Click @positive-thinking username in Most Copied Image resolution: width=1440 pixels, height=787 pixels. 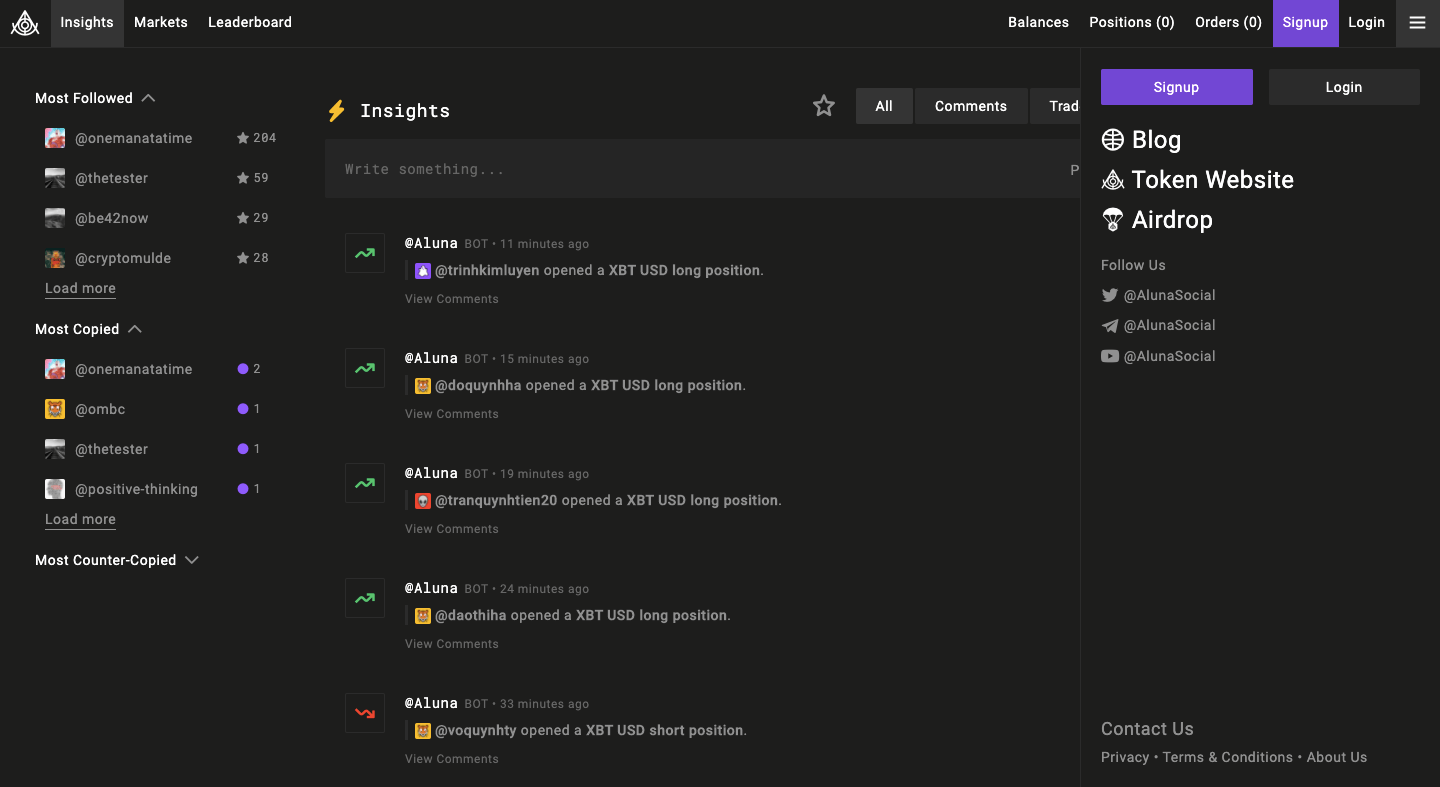click(x=136, y=489)
